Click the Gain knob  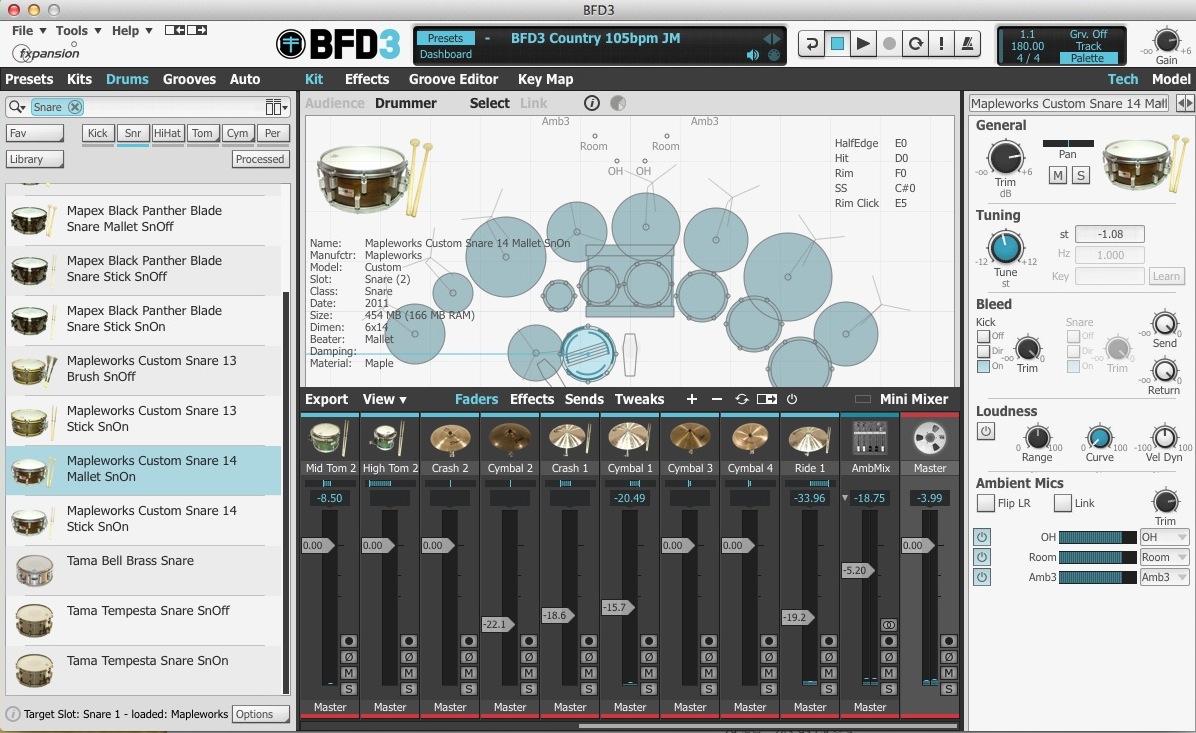1166,40
